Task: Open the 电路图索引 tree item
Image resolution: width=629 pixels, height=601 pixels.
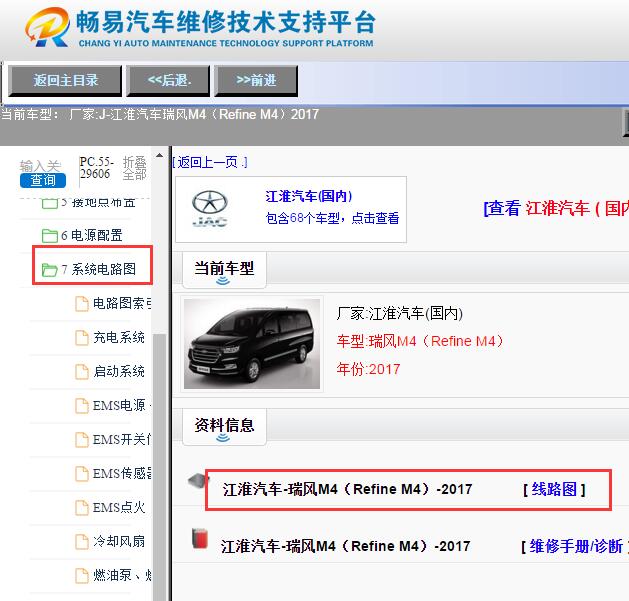Action: coord(122,303)
